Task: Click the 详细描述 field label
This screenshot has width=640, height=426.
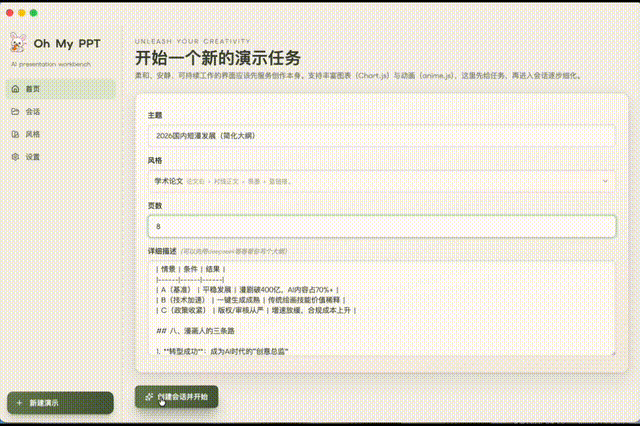Action: coord(162,251)
